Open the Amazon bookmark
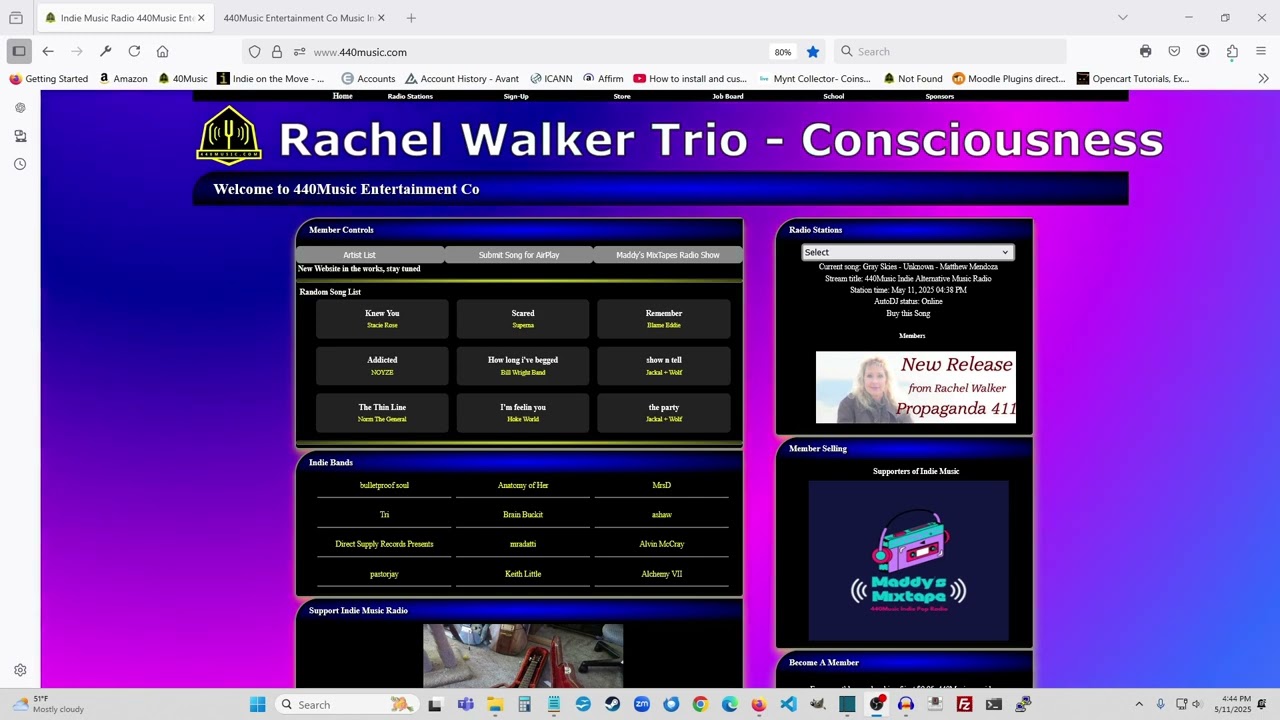Image resolution: width=1280 pixels, height=720 pixels. coord(123,78)
